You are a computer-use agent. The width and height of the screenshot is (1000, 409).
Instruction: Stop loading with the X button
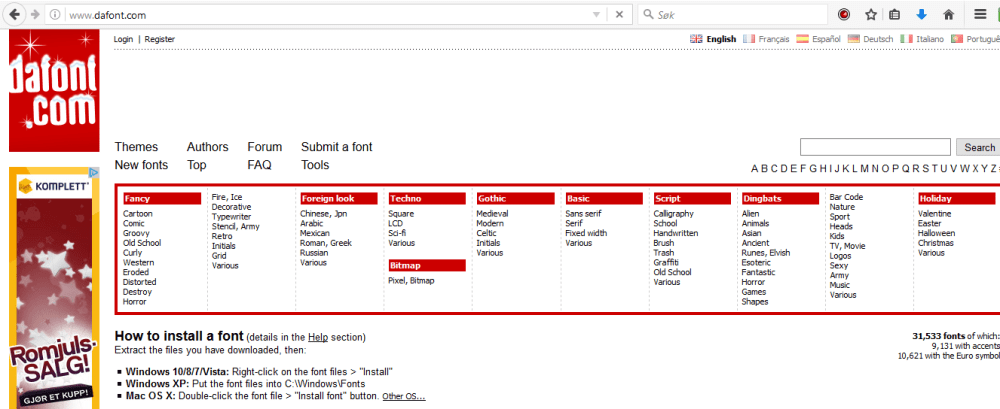(x=619, y=14)
